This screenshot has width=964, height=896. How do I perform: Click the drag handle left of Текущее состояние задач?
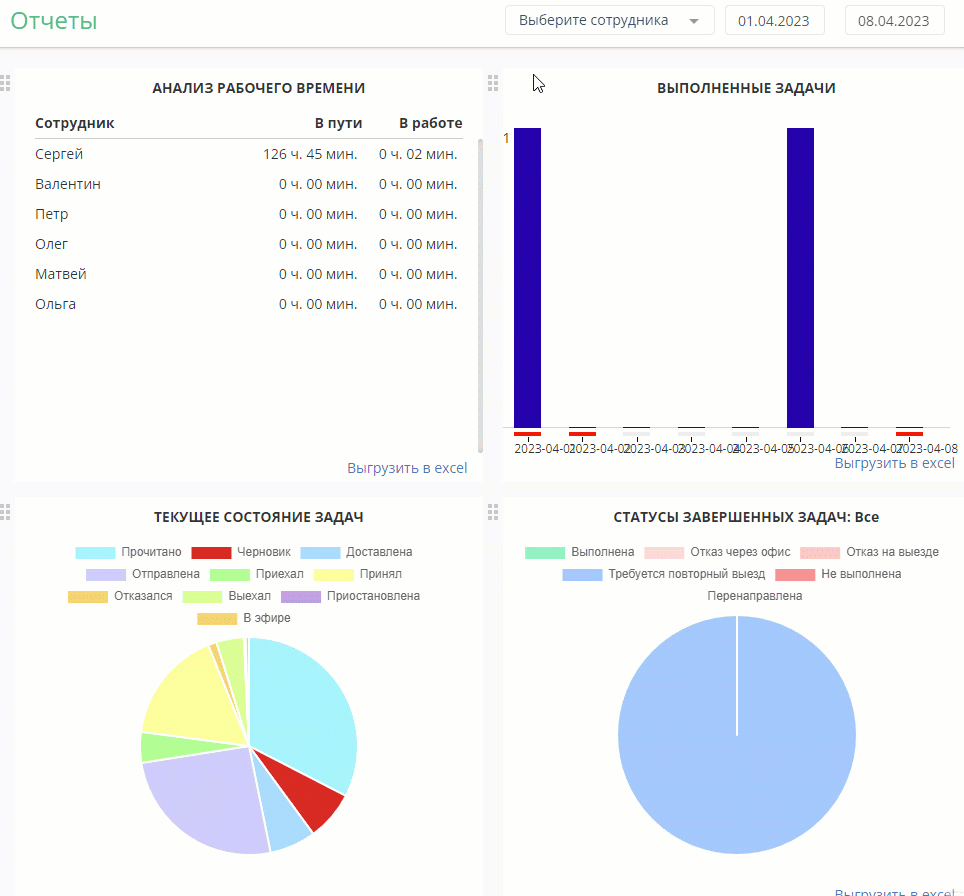tap(5, 512)
